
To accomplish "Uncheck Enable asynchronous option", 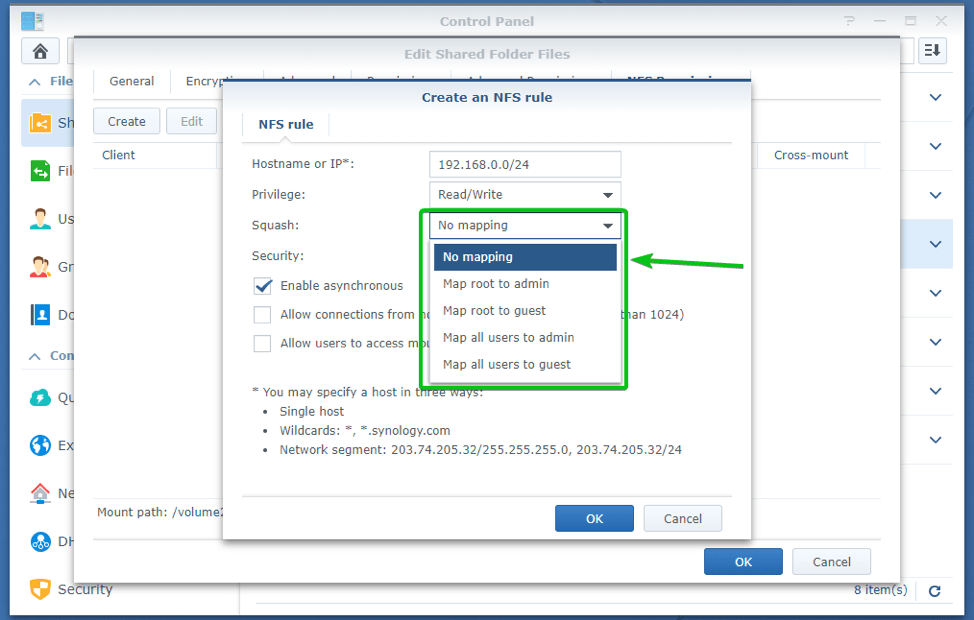I will click(x=262, y=286).
